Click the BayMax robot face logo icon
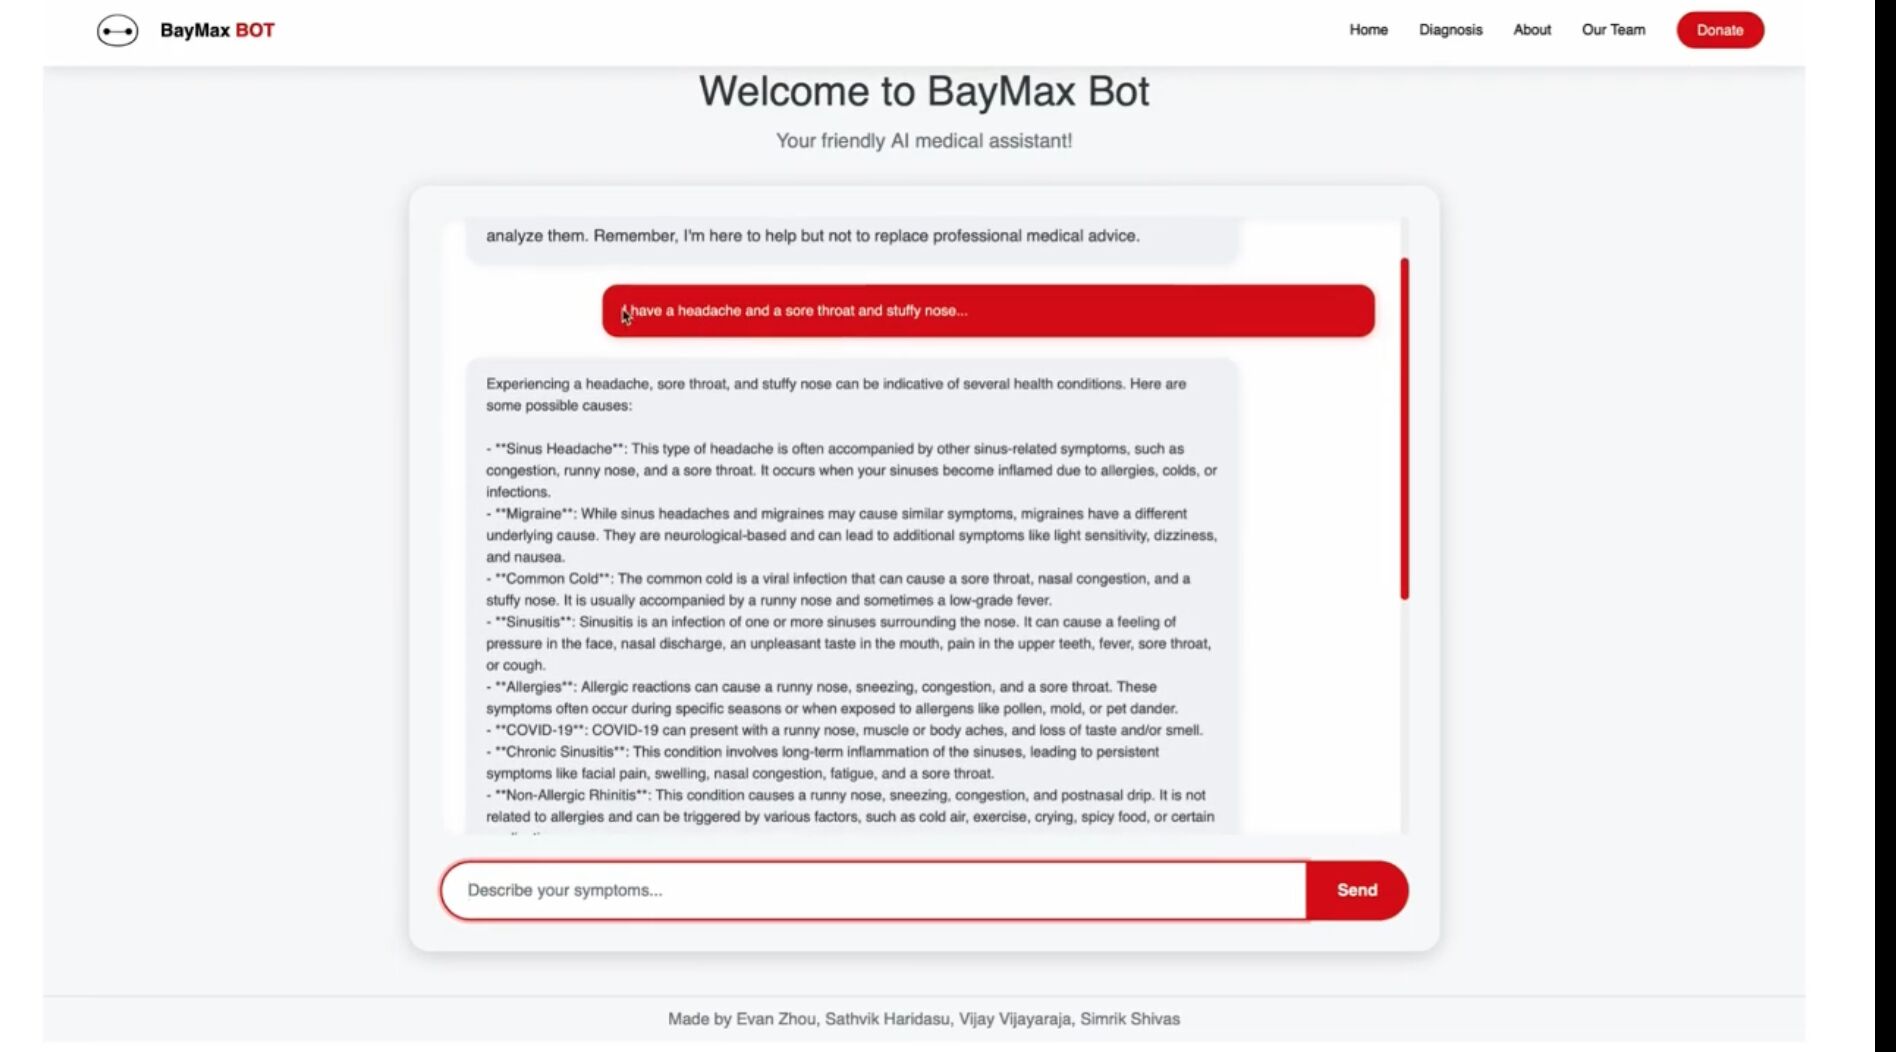 tap(117, 31)
